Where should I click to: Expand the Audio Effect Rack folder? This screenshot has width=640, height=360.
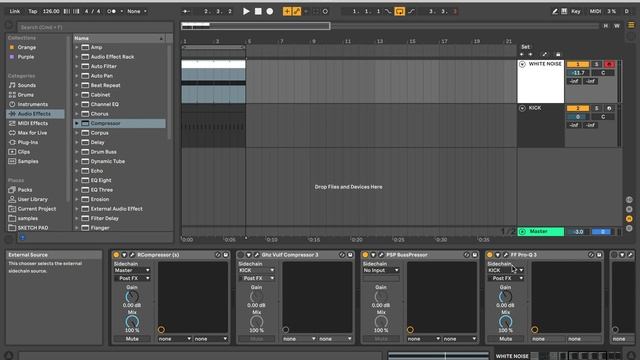[x=77, y=57]
